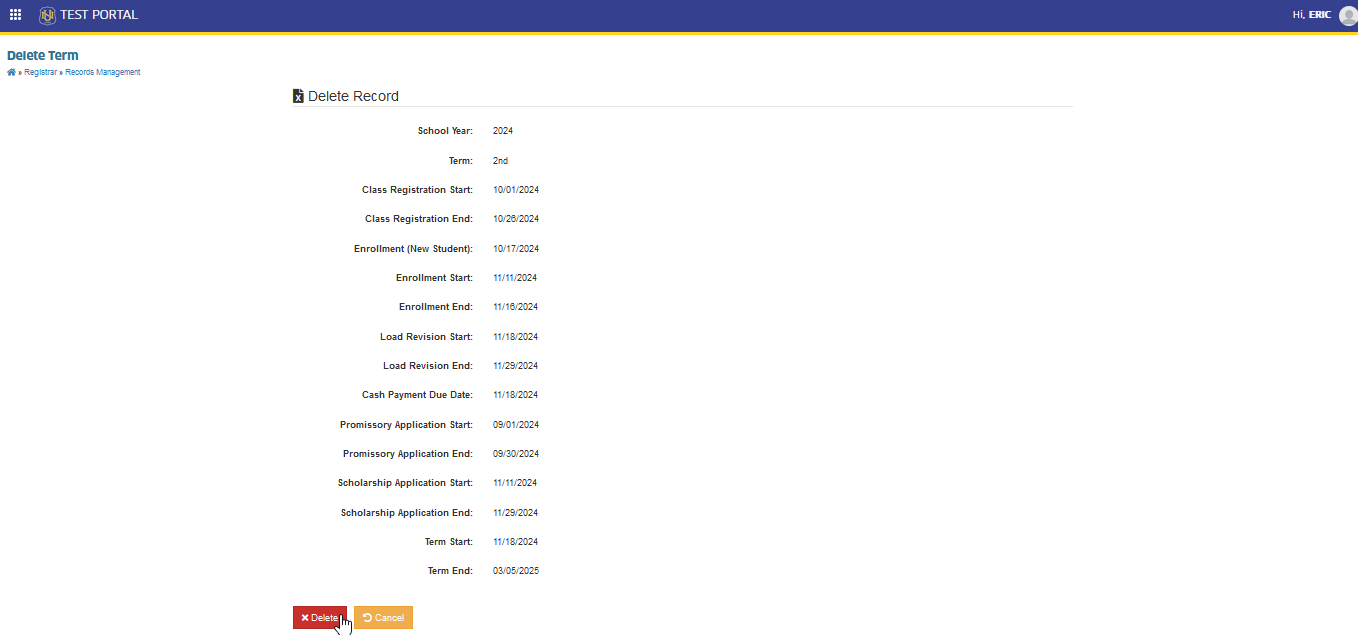Open the user avatar profile menu
This screenshot has width=1358, height=635.
[x=1348, y=15]
